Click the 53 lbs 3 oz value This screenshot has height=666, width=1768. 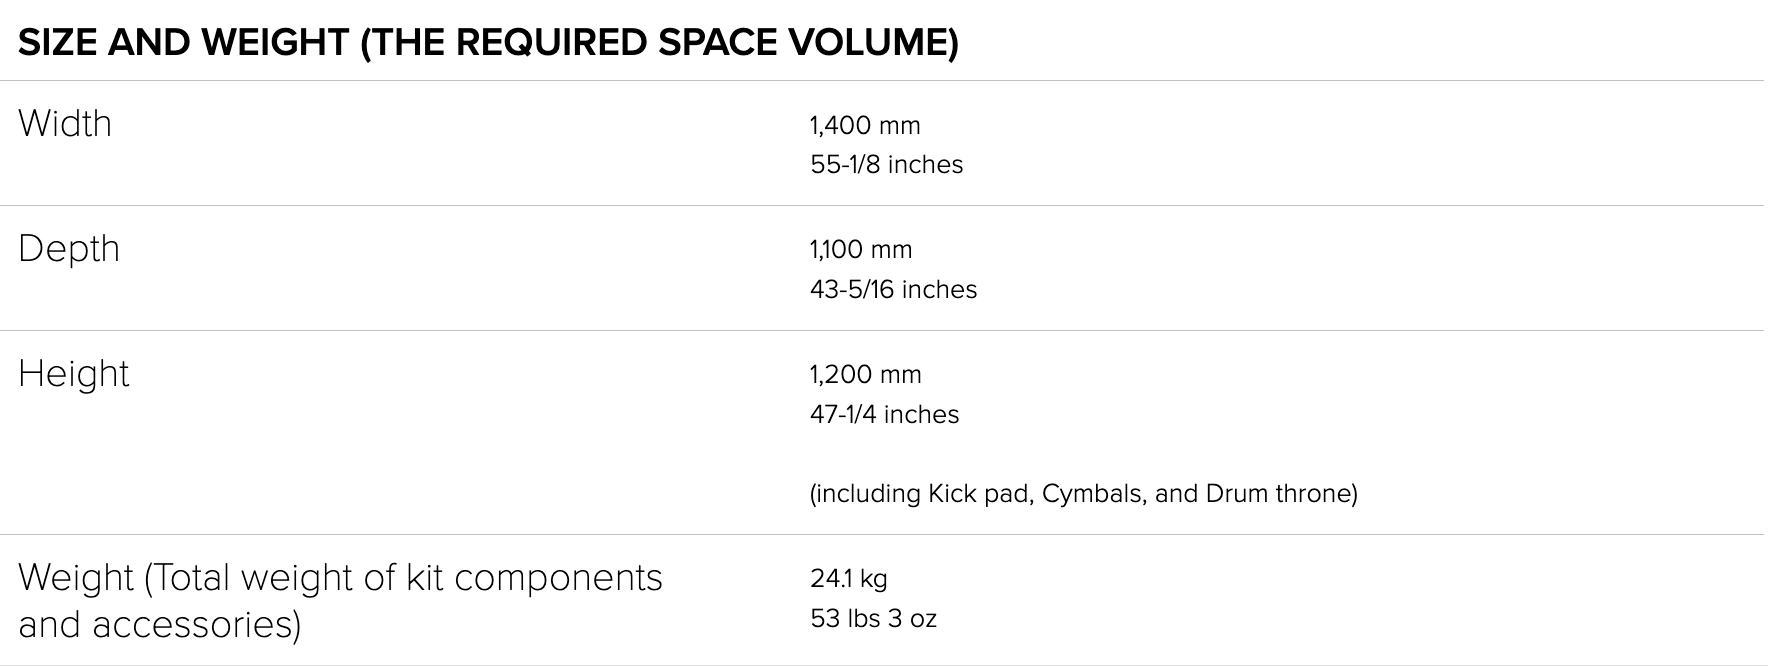click(x=873, y=618)
